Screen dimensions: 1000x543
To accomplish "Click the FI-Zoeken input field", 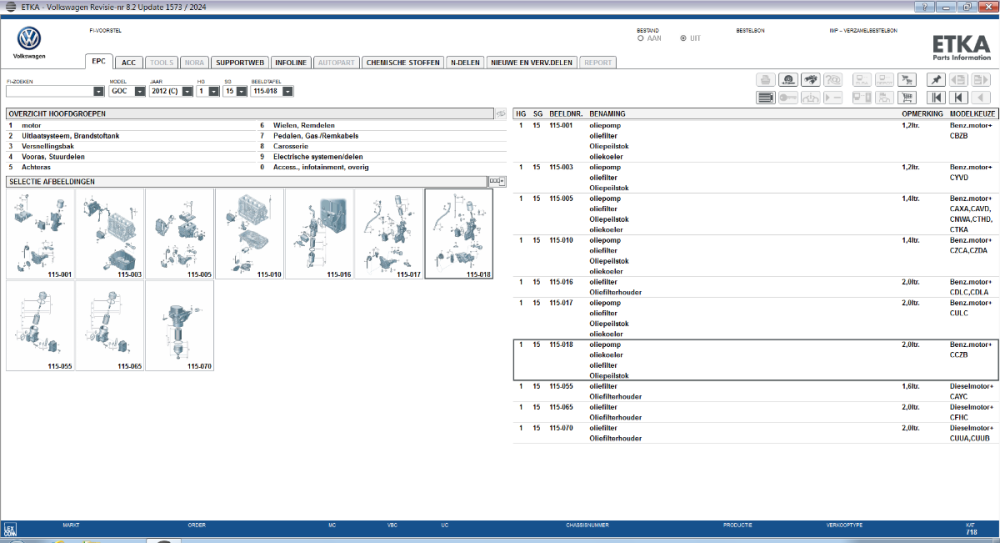I will (50, 92).
